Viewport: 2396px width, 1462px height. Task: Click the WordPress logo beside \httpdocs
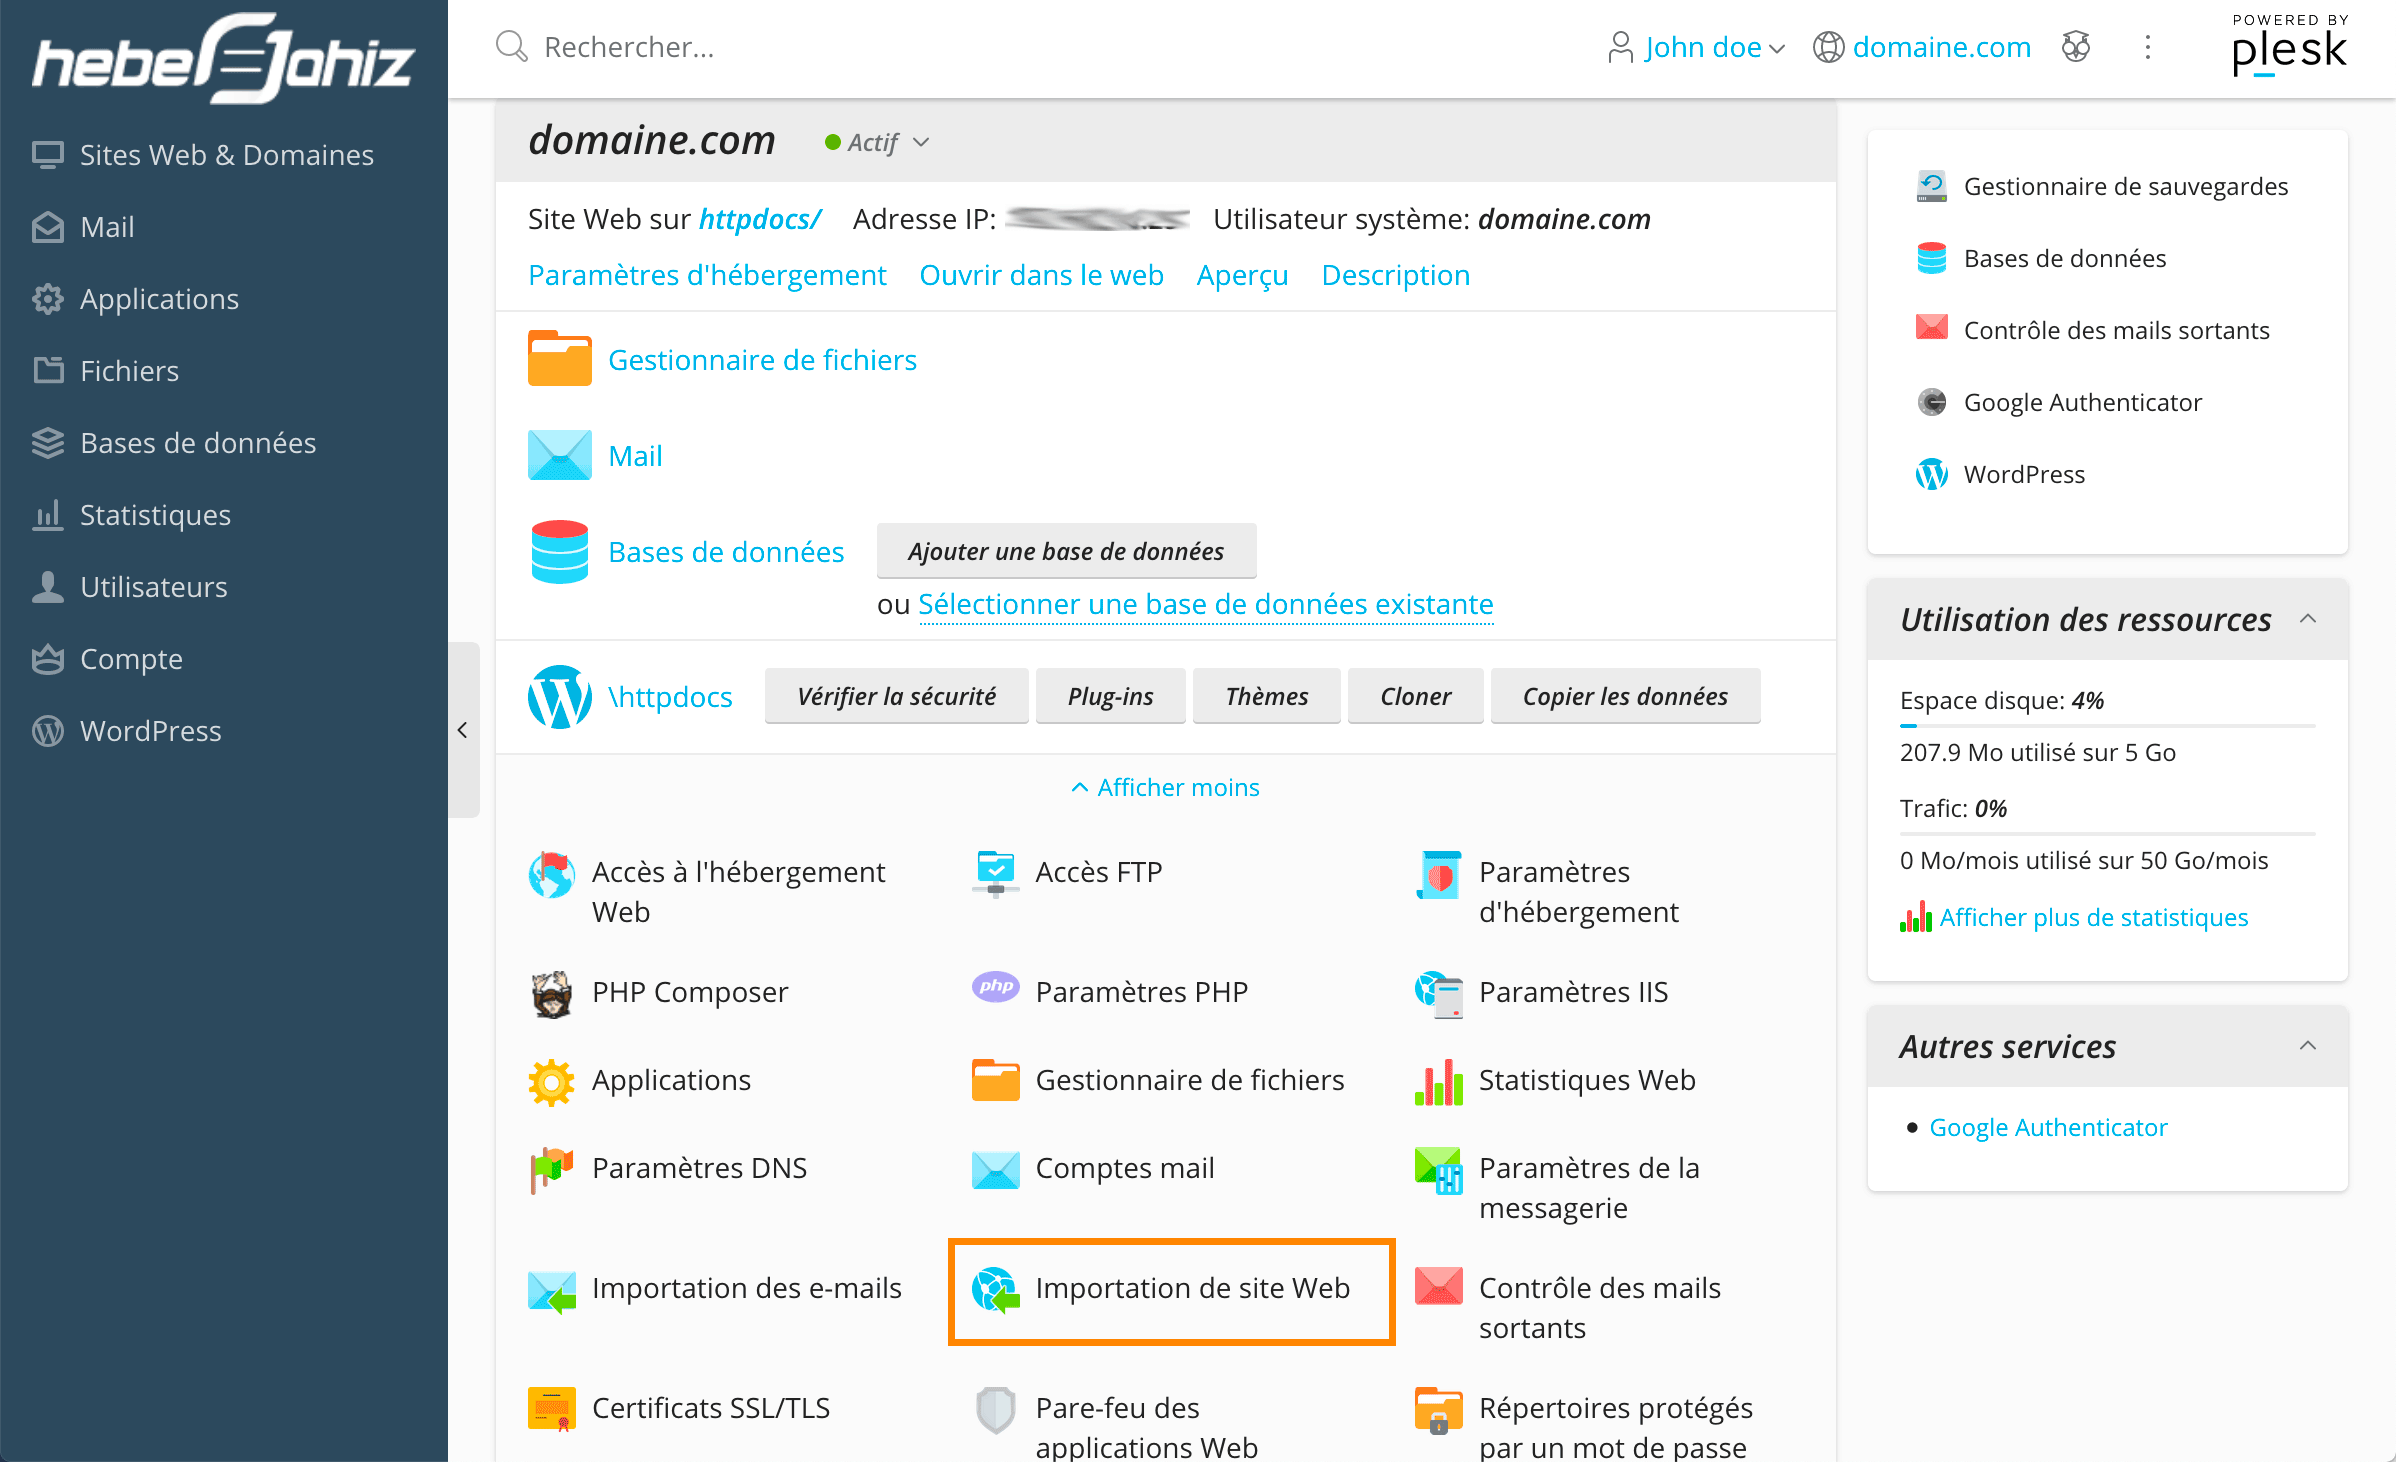559,697
